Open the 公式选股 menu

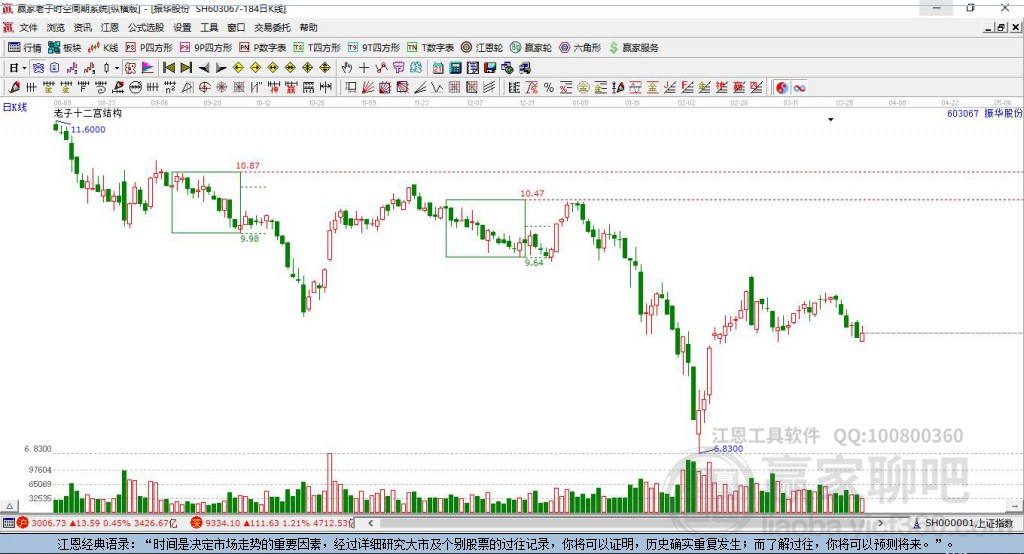[x=146, y=27]
